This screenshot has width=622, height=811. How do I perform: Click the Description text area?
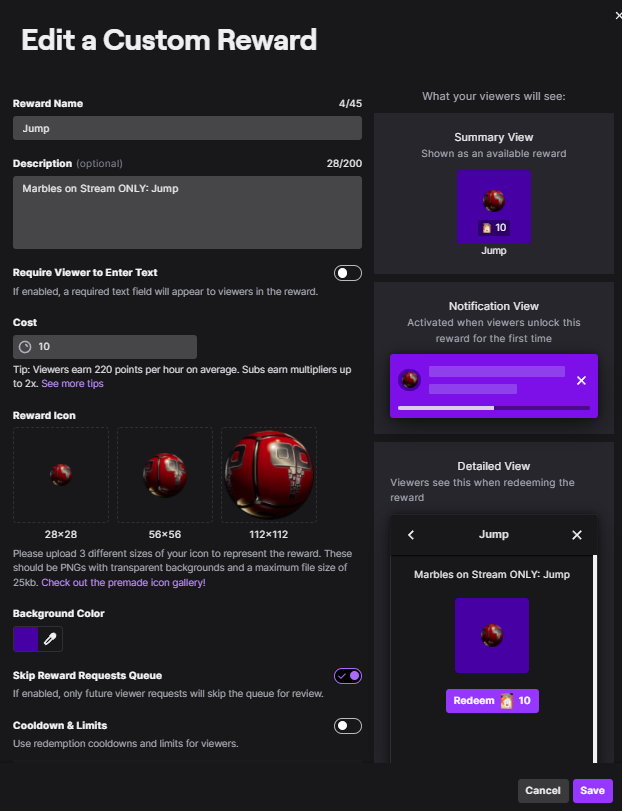coord(187,212)
